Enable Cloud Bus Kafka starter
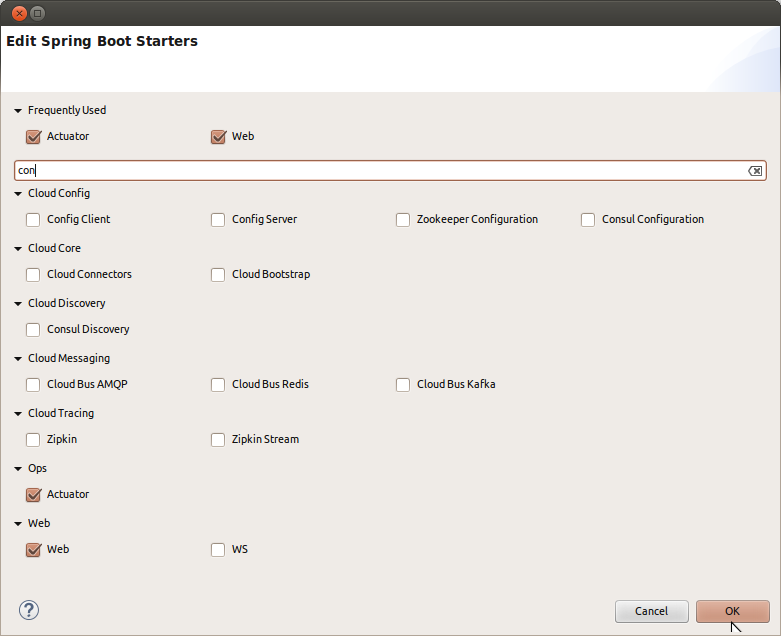 point(403,384)
